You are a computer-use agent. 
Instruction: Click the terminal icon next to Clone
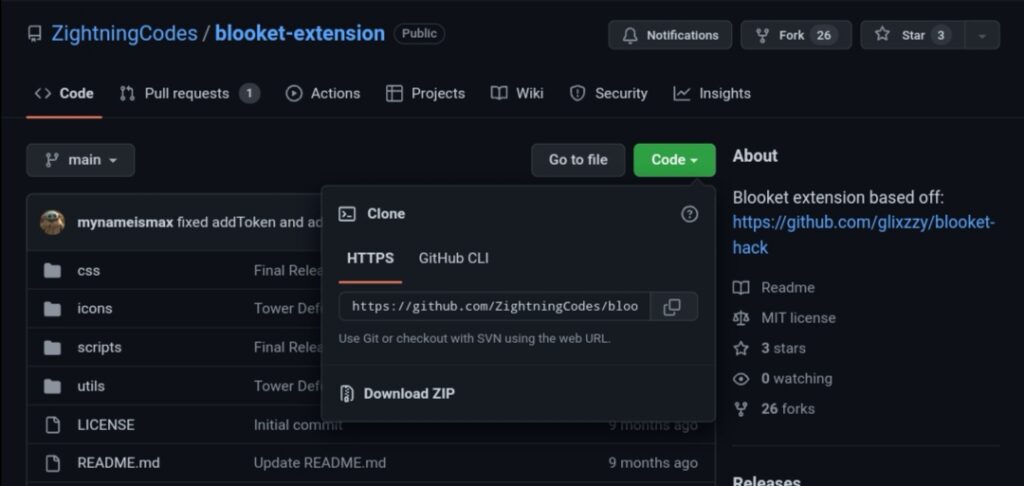(347, 214)
